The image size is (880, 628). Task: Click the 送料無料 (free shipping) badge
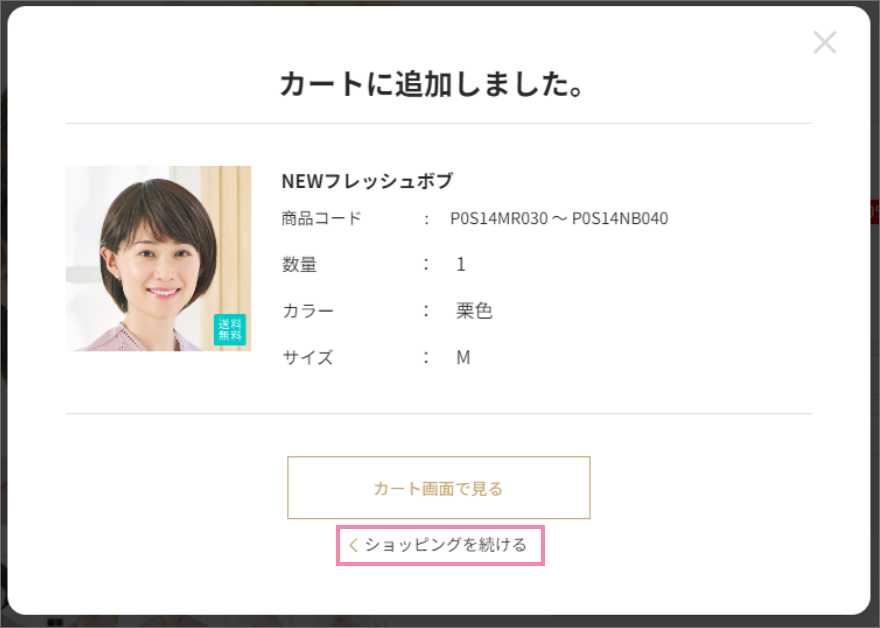tap(229, 329)
